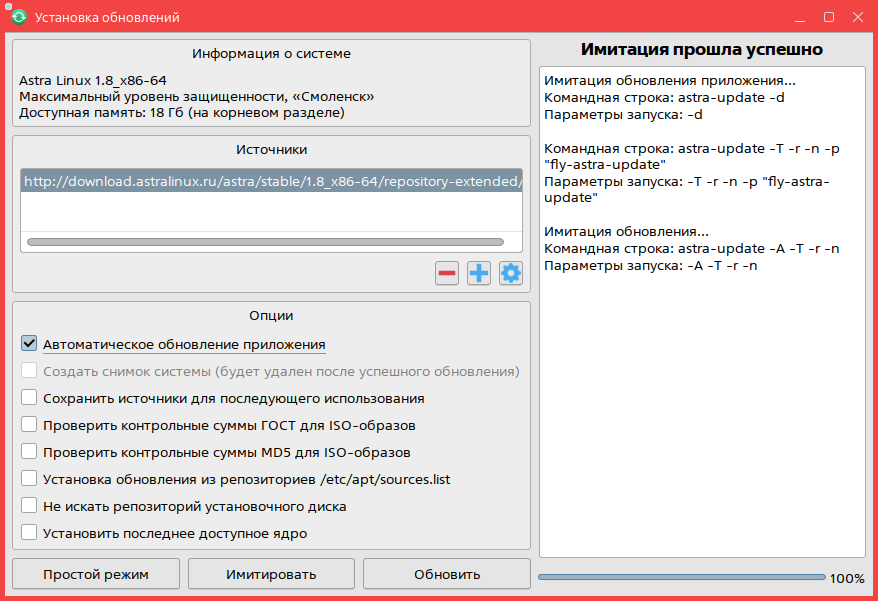
Task: Enable update from /etc/apt/sources.list repositories
Action: (x=29, y=479)
